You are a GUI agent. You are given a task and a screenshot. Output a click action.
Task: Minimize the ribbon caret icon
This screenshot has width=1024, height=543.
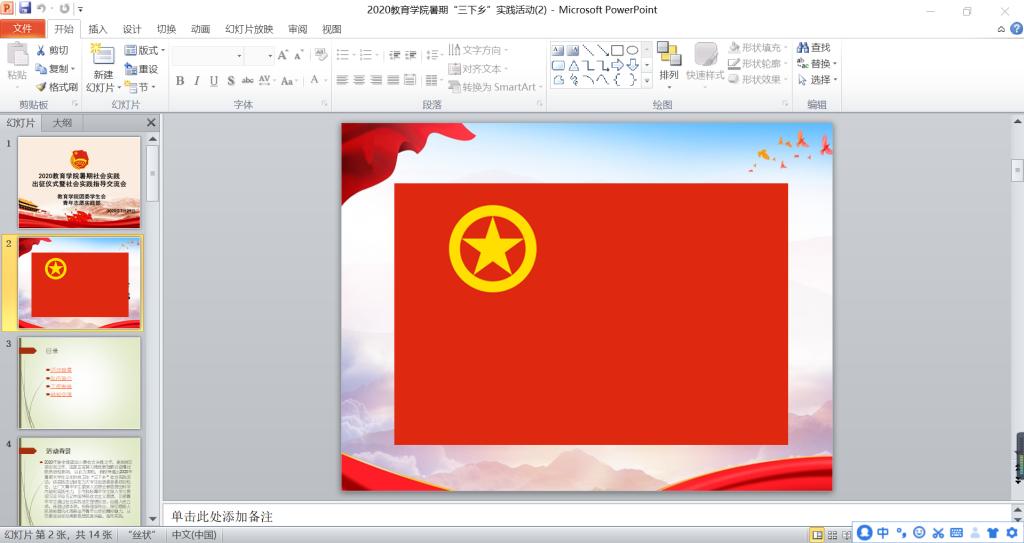point(1001,29)
